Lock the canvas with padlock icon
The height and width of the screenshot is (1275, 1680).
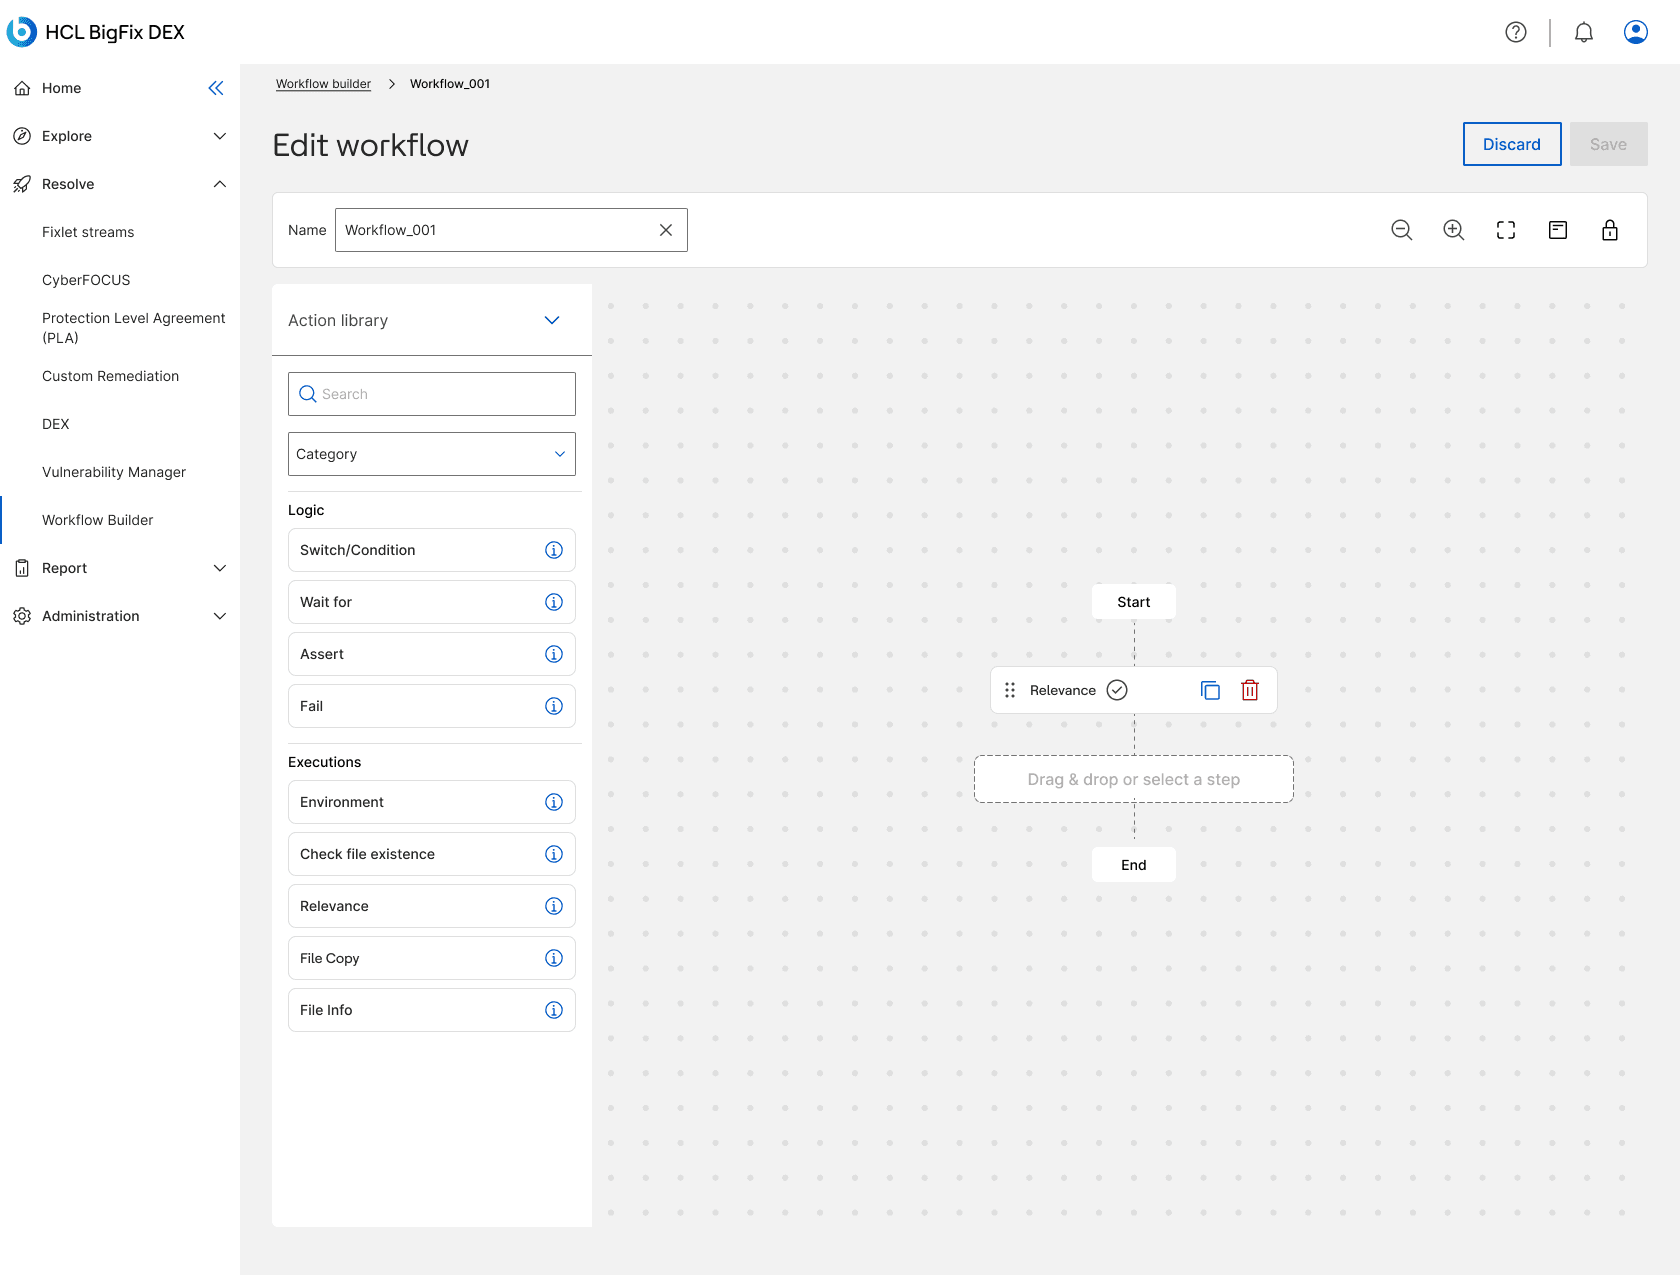pyautogui.click(x=1610, y=230)
